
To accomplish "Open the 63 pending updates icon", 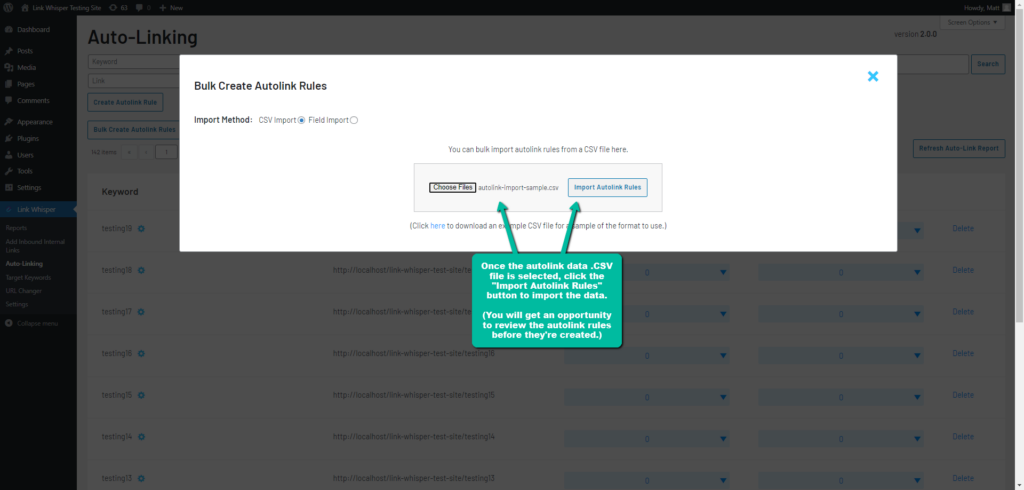I will click(x=118, y=8).
